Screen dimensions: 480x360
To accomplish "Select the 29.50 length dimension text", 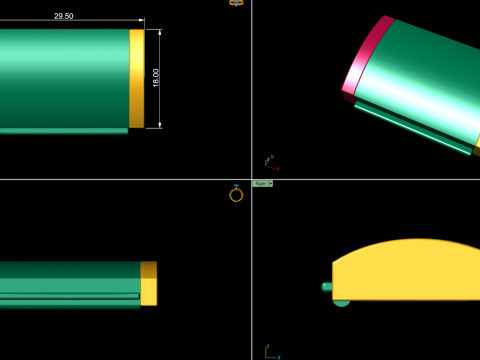I will (x=64, y=16).
